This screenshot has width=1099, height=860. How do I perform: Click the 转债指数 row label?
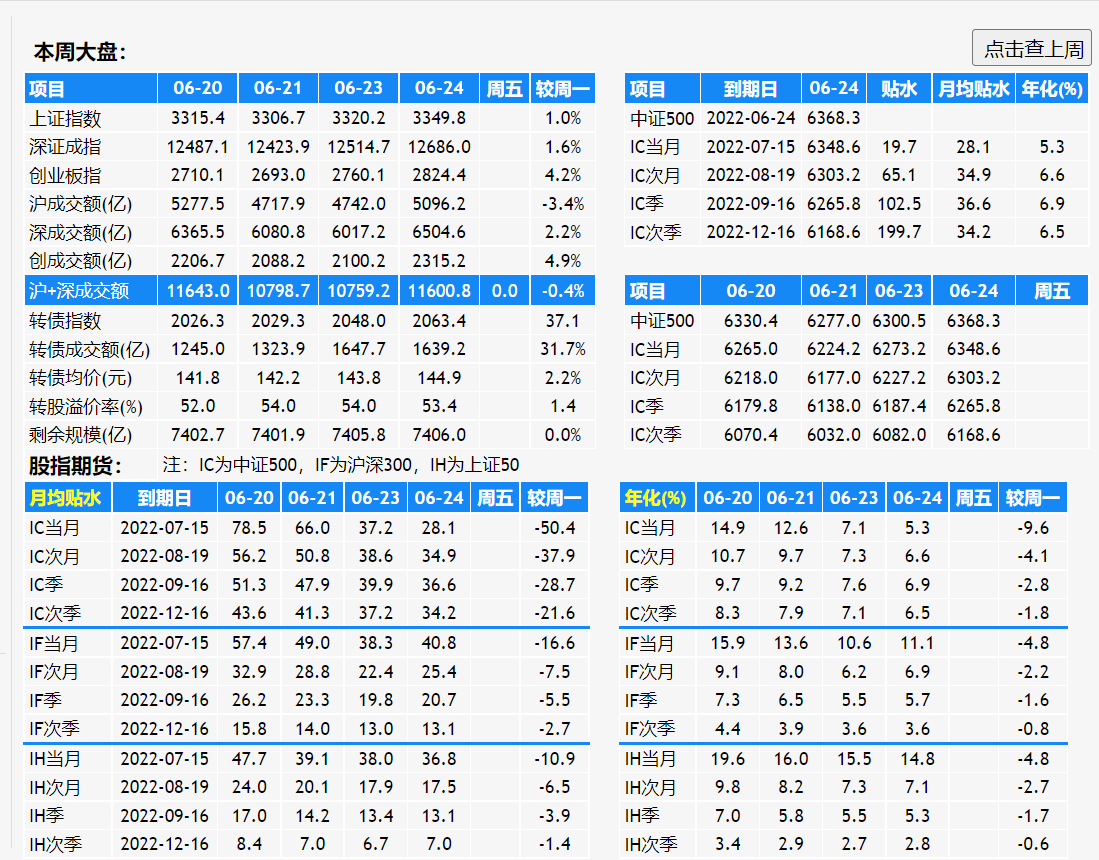(x=64, y=320)
